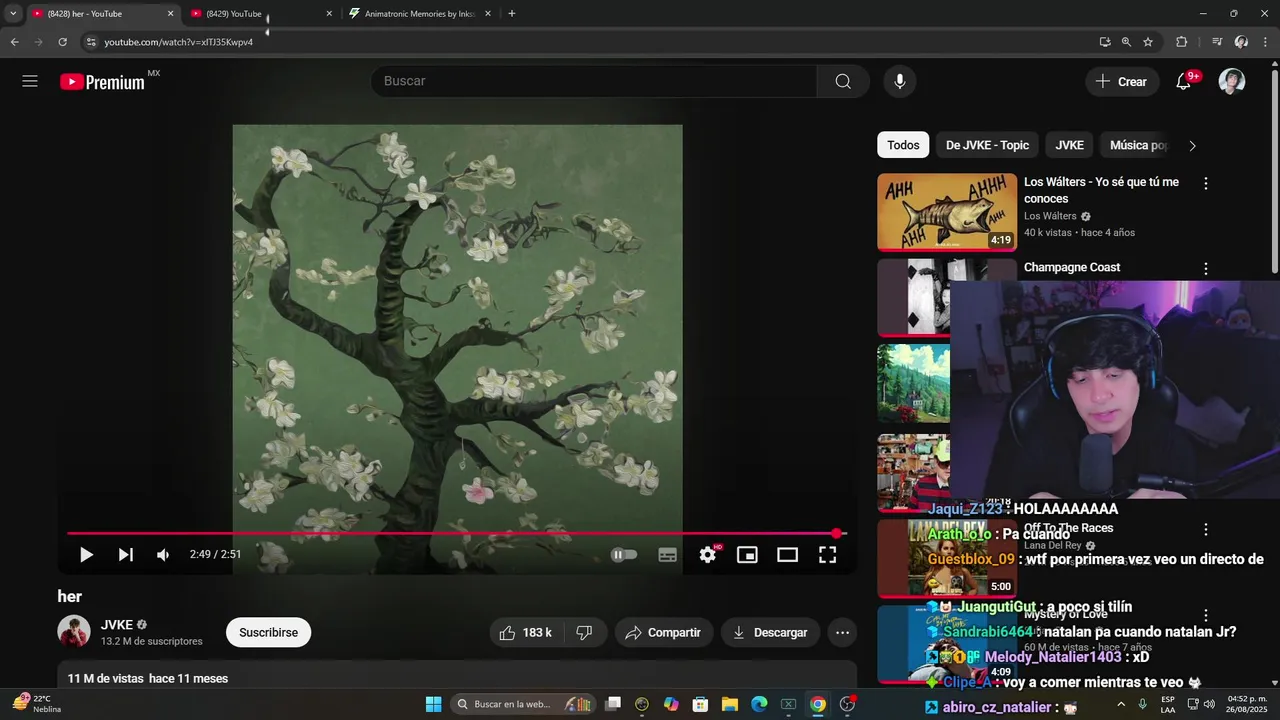Screen dimensions: 1280x720
Task: Open Windows Start menu
Action: point(433,704)
